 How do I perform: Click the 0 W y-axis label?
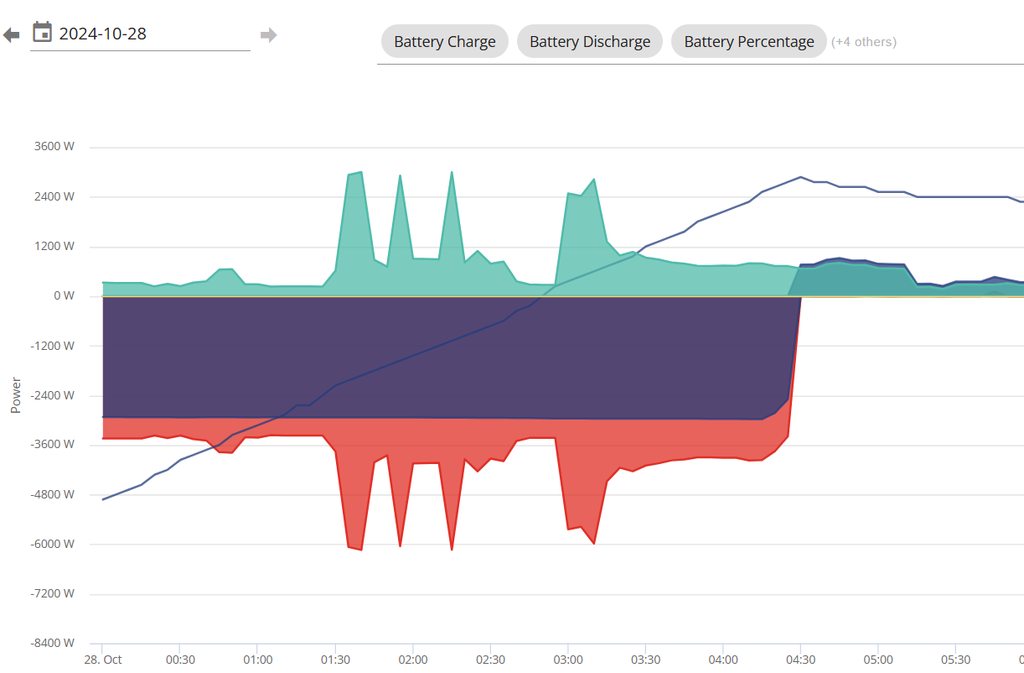[x=63, y=296]
